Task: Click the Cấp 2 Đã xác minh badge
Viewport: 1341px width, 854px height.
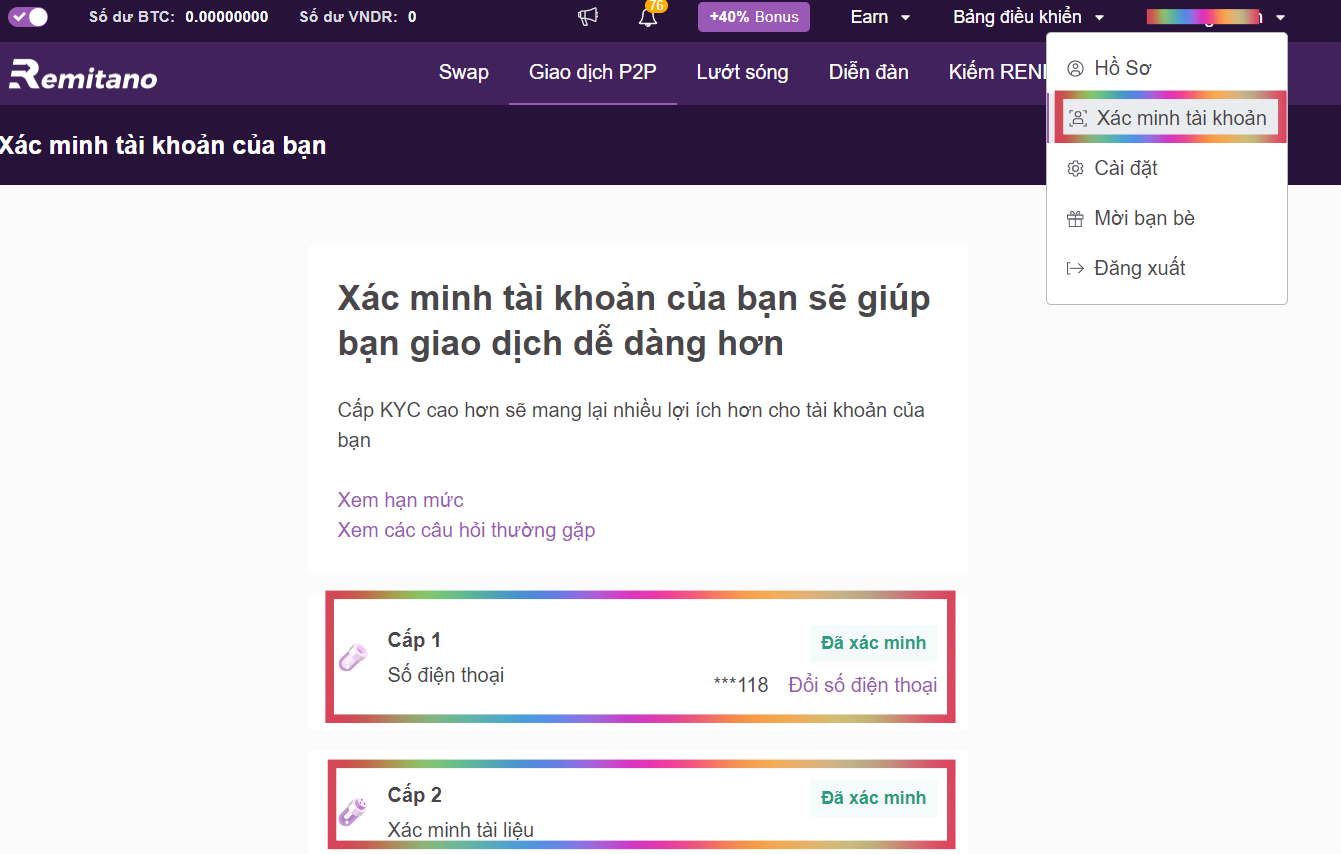Action: click(x=874, y=798)
